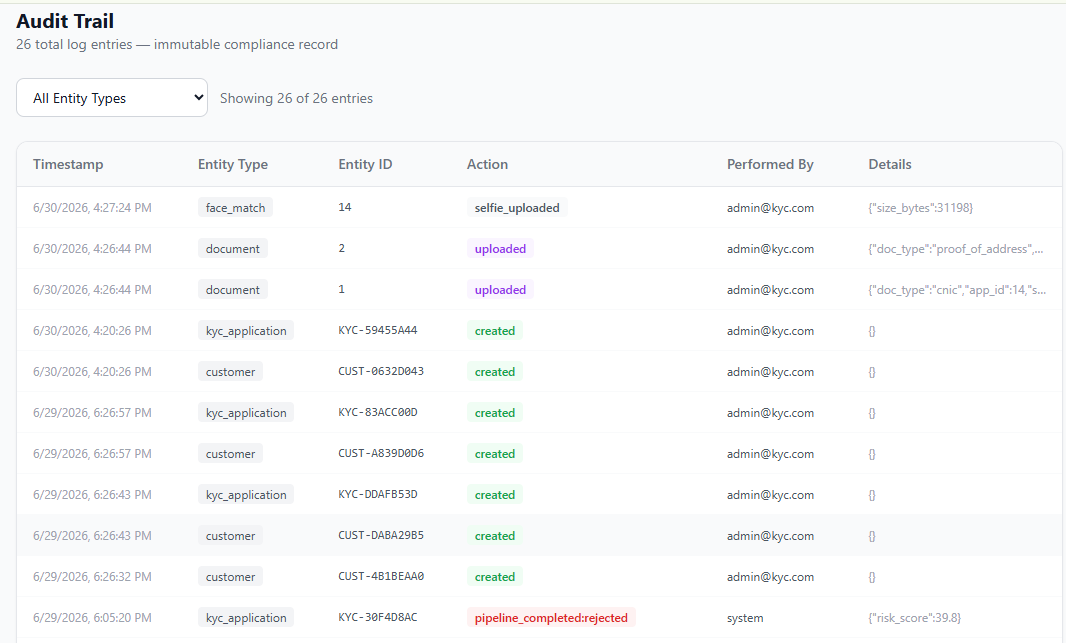Click the Timestamp column header
Screen dimensions: 1066x643
[x=68, y=164]
